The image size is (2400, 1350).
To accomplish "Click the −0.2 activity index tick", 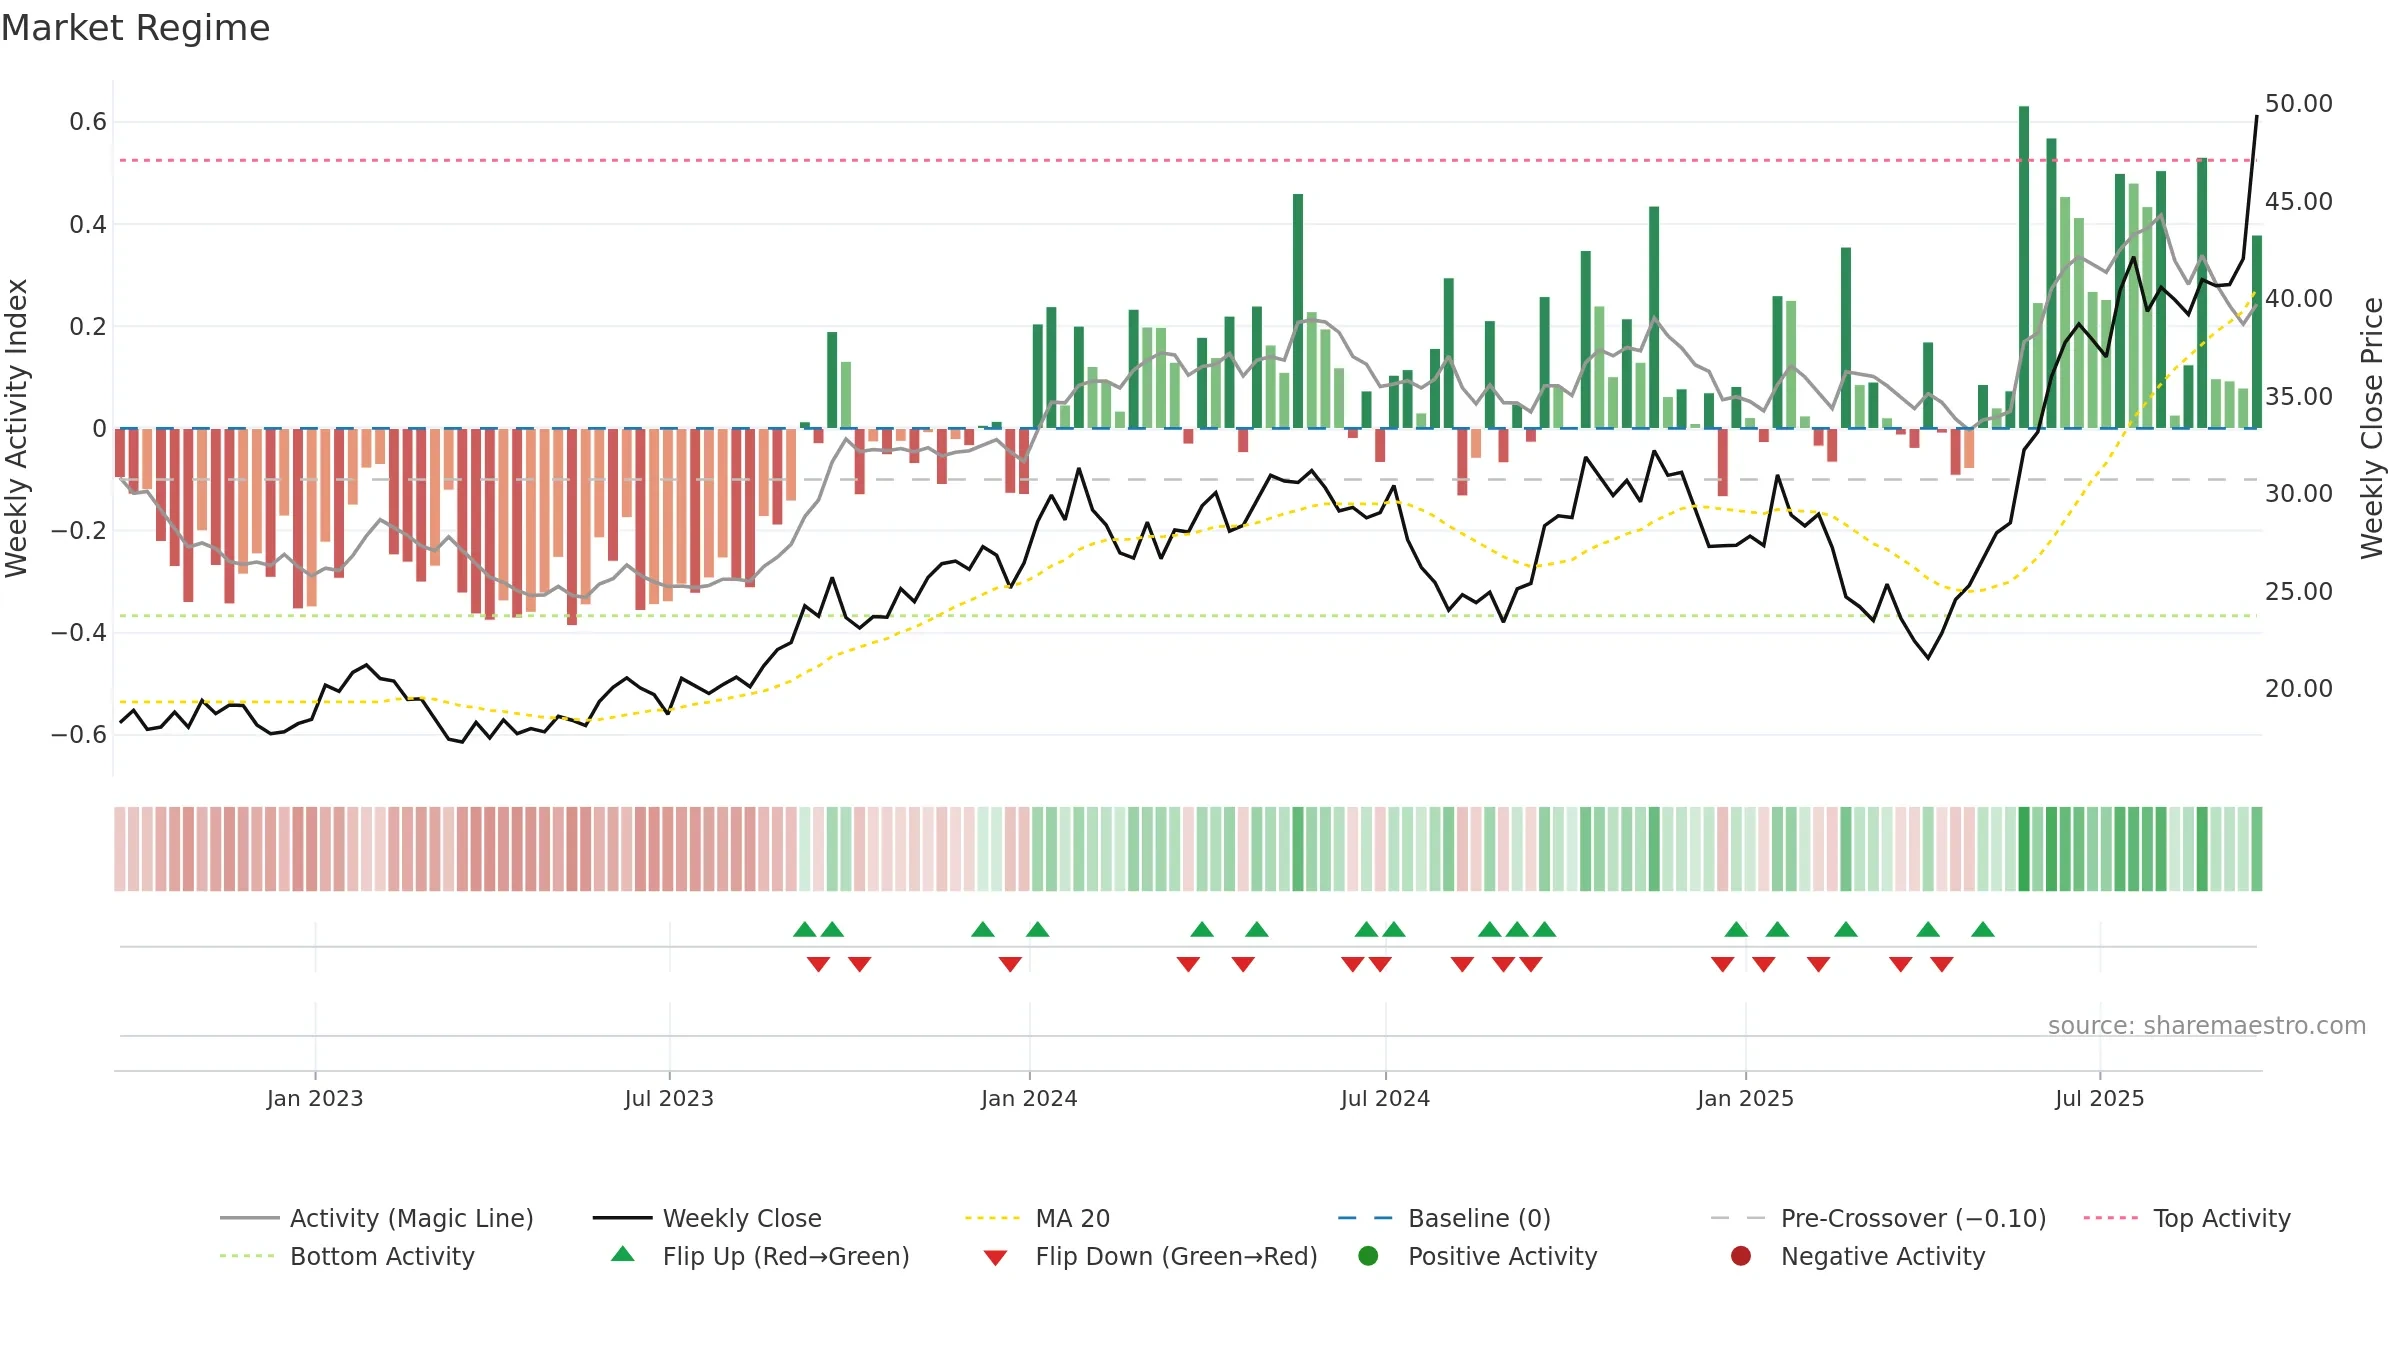I will pos(79,530).
